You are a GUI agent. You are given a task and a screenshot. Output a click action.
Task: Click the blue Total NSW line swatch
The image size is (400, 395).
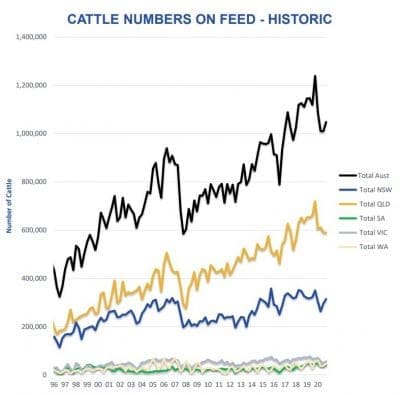348,190
